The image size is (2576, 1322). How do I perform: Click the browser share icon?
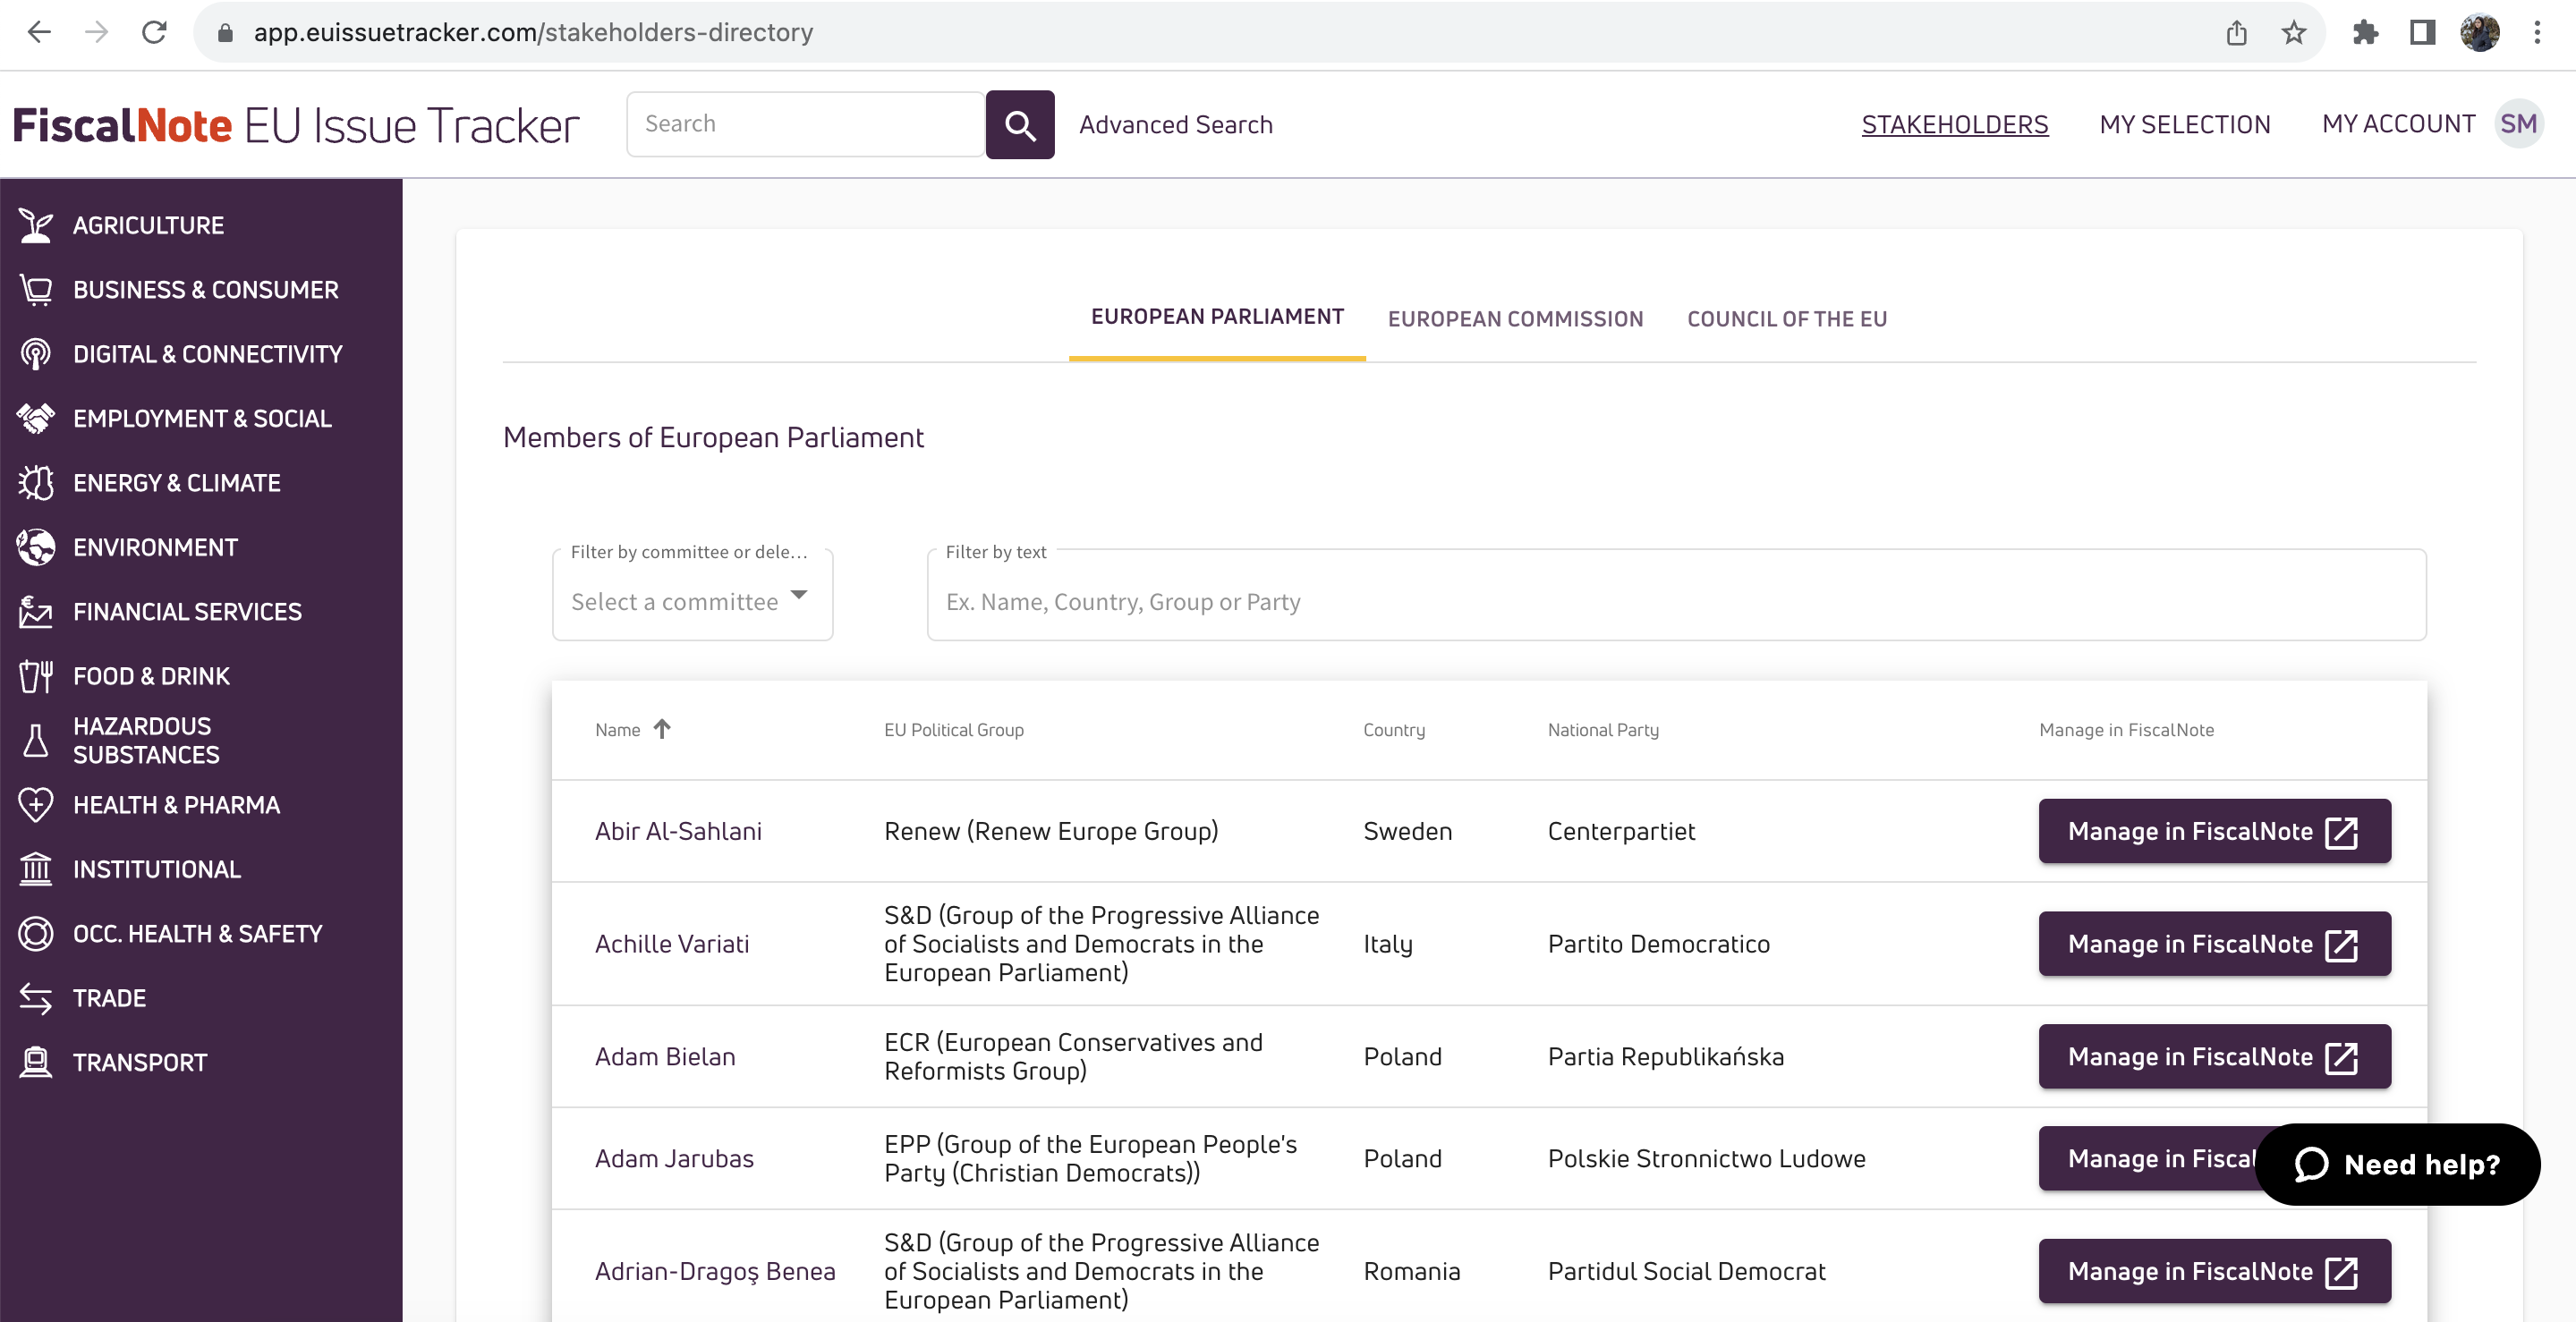tap(2237, 33)
